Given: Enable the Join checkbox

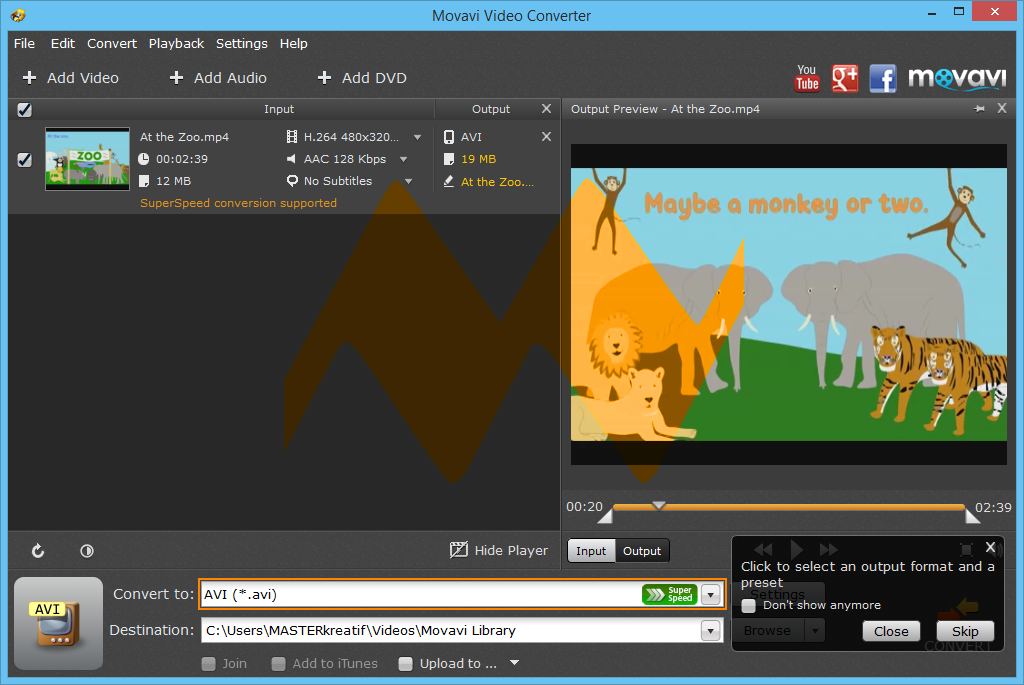Looking at the screenshot, I should [208, 663].
